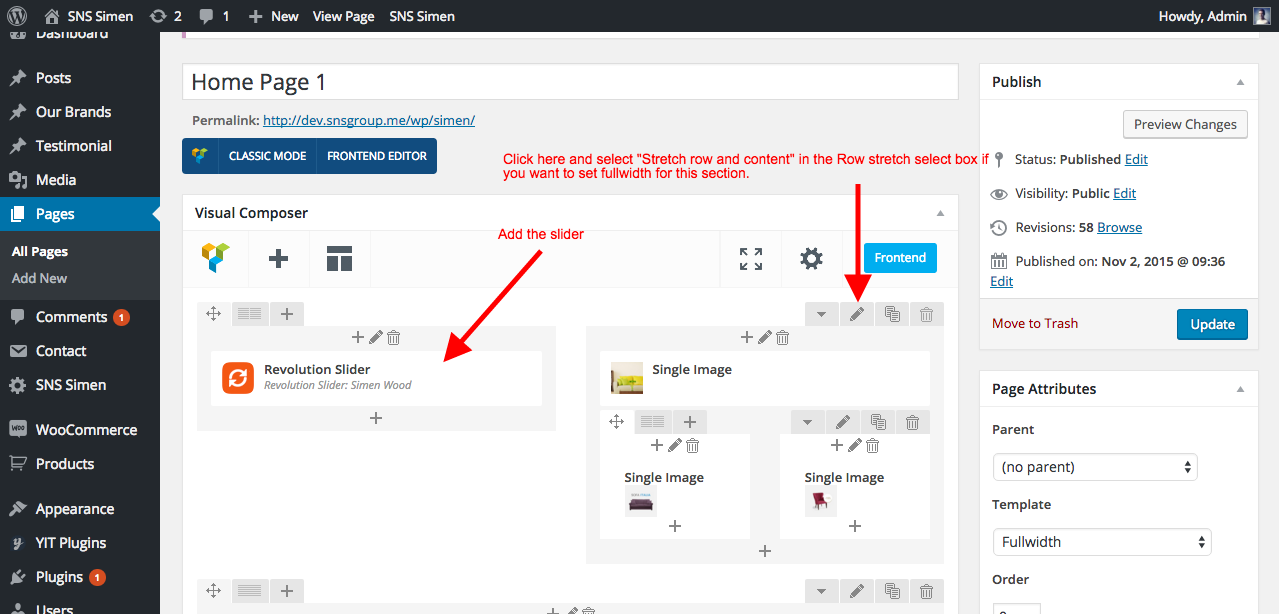The width and height of the screenshot is (1279, 614).
Task: Open the Template dropdown showing Fullwidth
Action: click(x=1101, y=542)
